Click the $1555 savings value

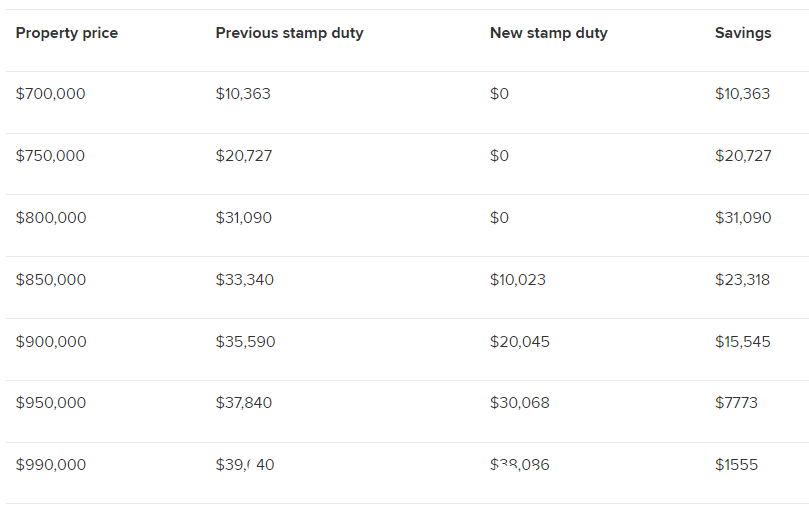(x=736, y=465)
